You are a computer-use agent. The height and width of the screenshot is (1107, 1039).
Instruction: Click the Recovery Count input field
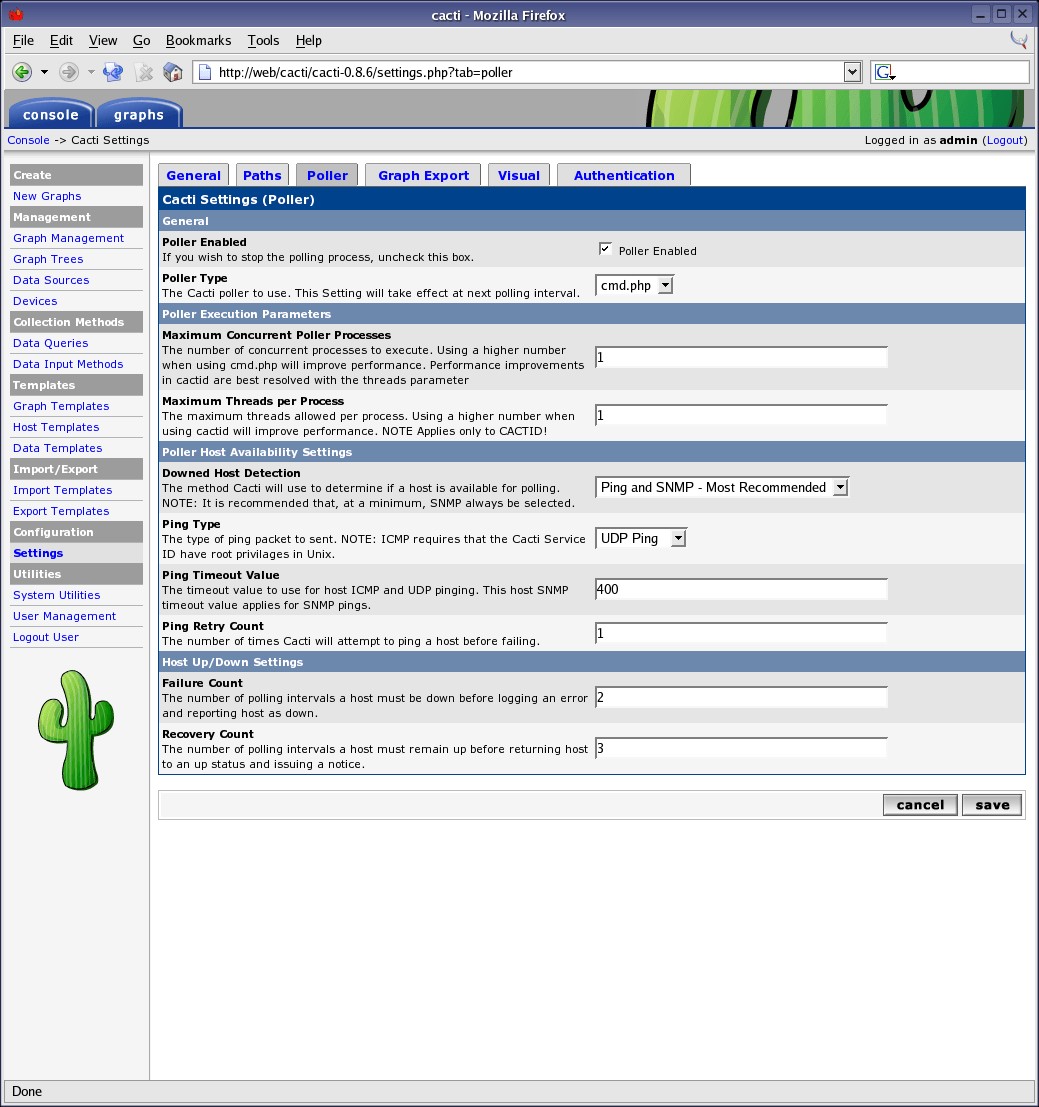point(741,748)
